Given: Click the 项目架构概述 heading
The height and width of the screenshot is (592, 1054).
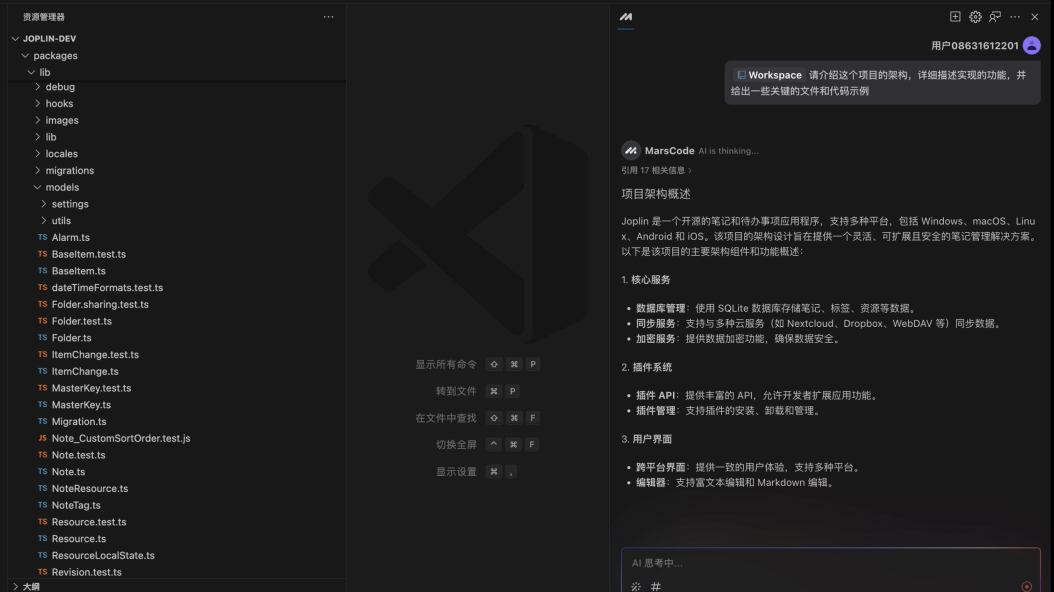Looking at the screenshot, I should click(655, 194).
